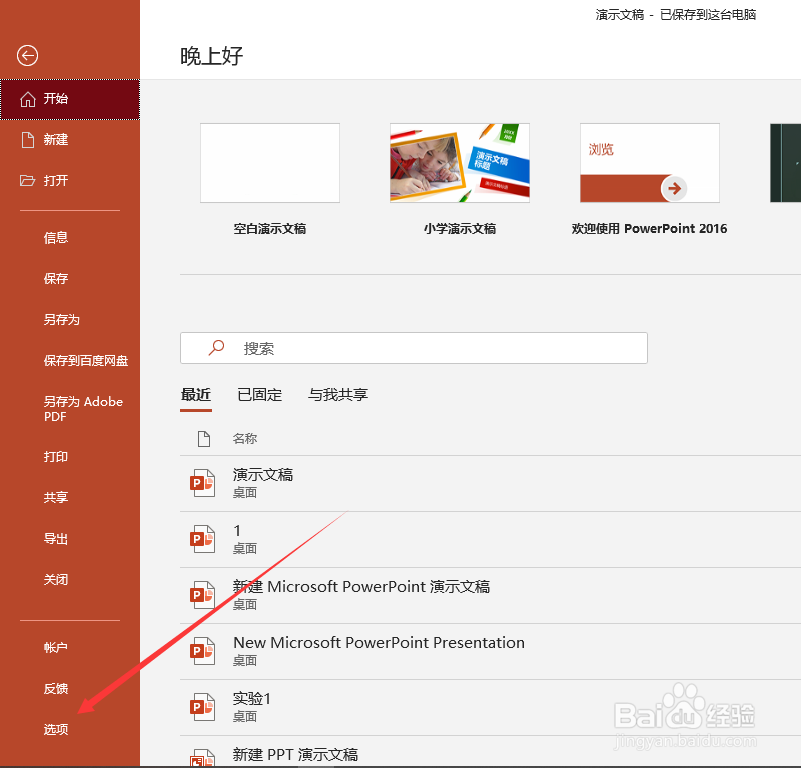Open recent file 演示文稿
The height and width of the screenshot is (768, 801).
point(490,483)
